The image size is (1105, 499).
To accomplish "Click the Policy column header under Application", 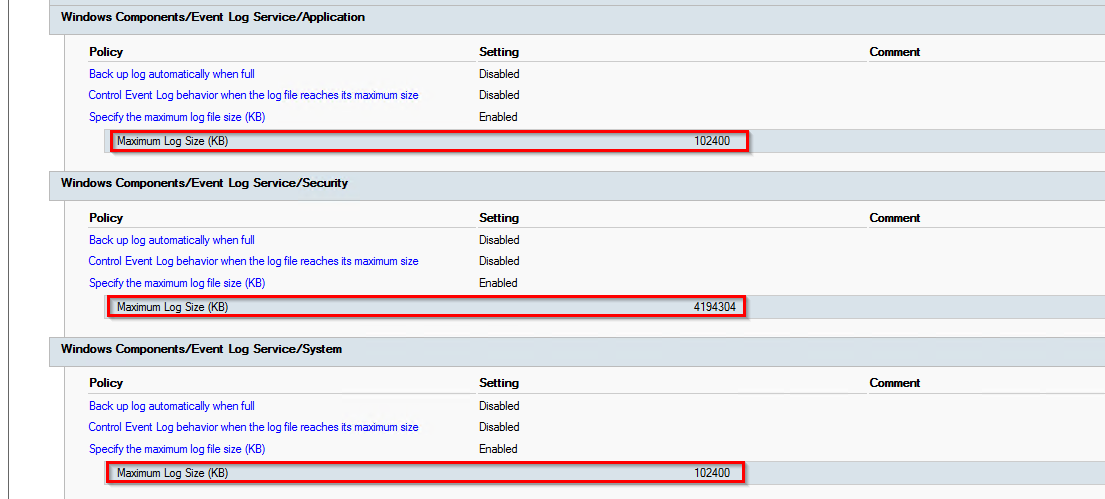I will (106, 52).
